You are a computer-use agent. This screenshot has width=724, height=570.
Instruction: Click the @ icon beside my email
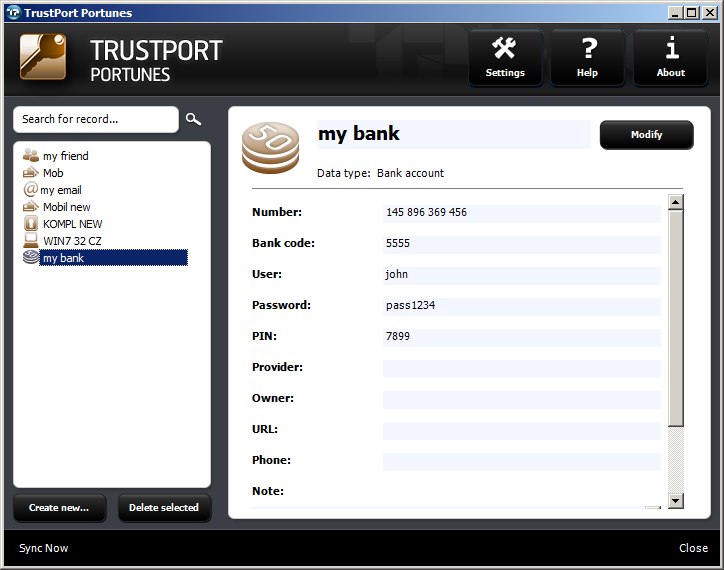point(30,189)
